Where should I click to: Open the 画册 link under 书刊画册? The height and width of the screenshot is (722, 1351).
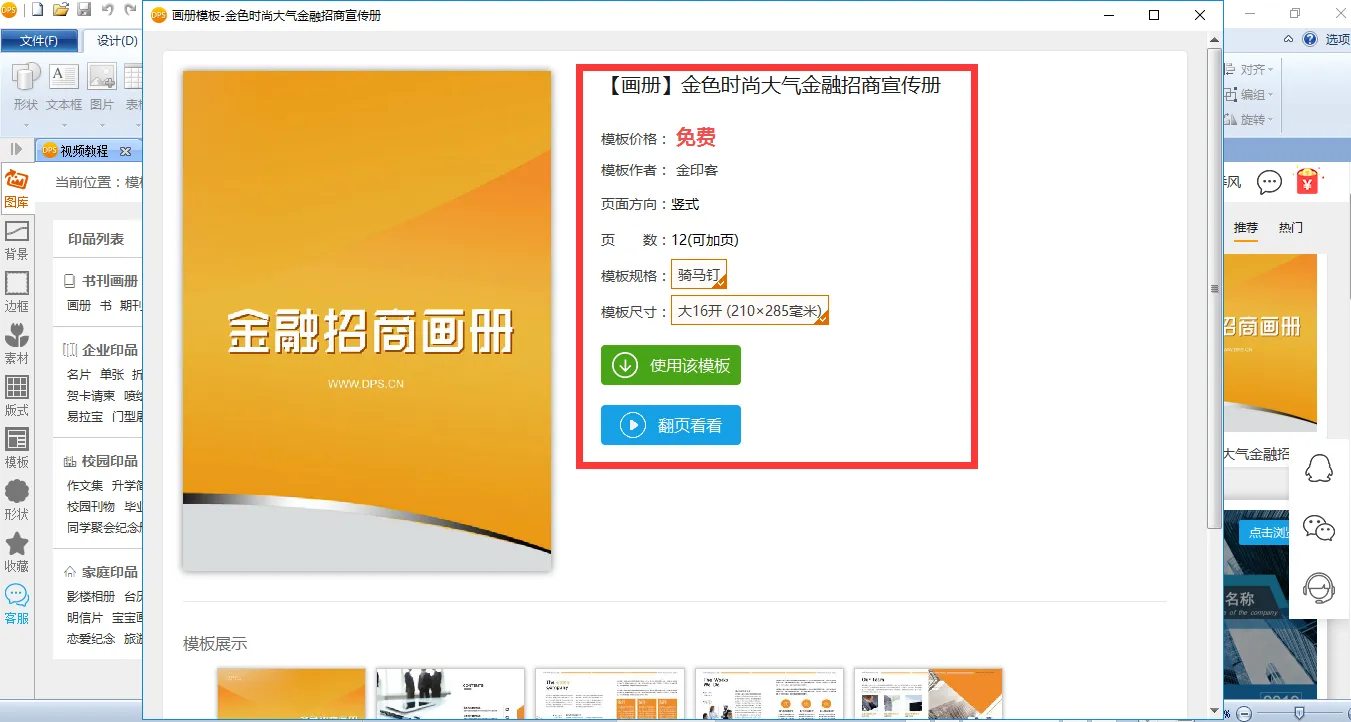click(x=79, y=305)
